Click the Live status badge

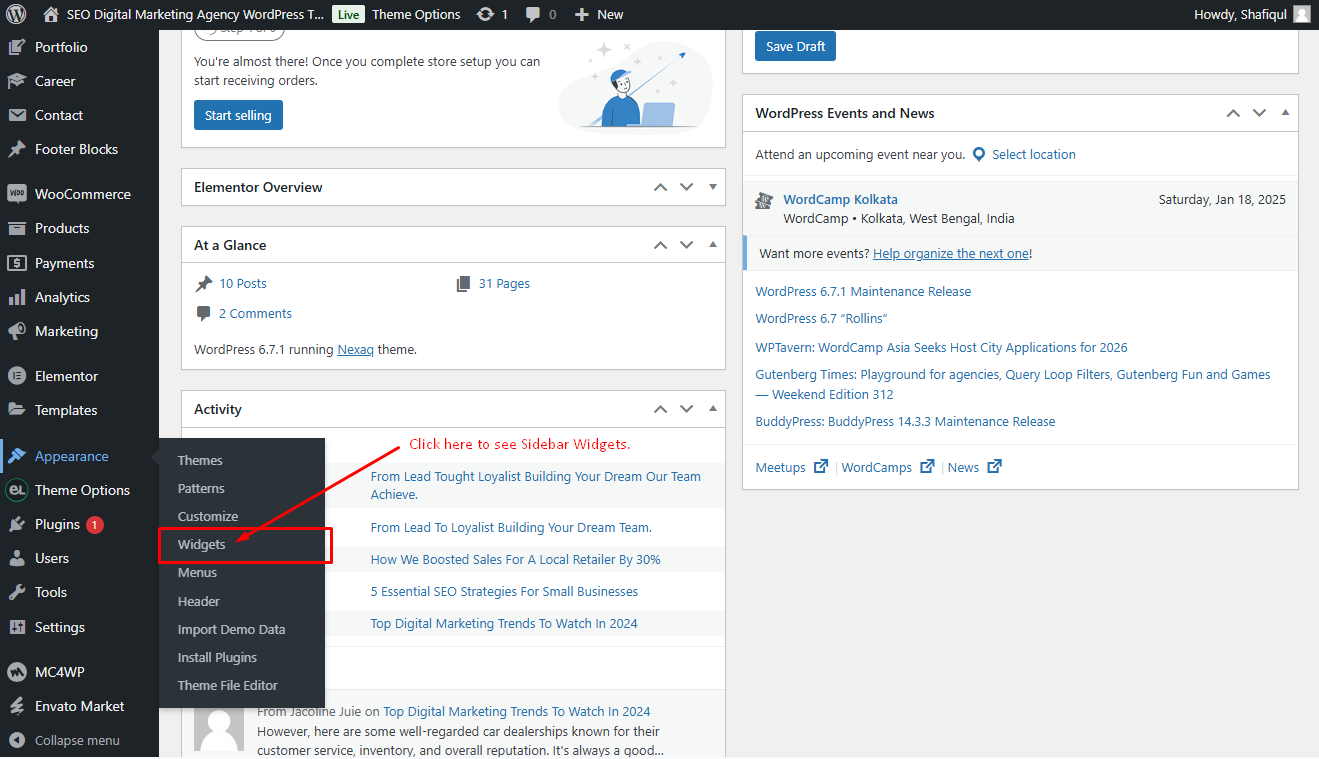pyautogui.click(x=348, y=14)
